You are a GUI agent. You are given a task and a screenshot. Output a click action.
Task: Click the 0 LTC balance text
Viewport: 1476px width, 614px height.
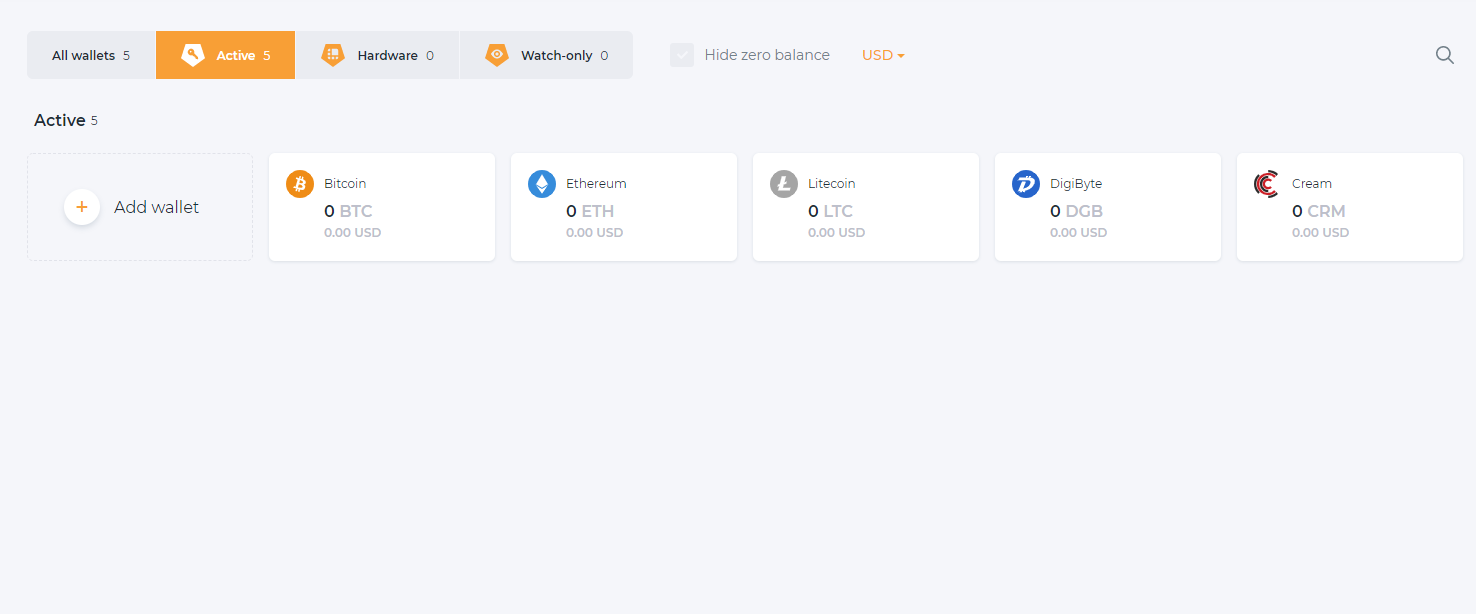[x=831, y=211]
